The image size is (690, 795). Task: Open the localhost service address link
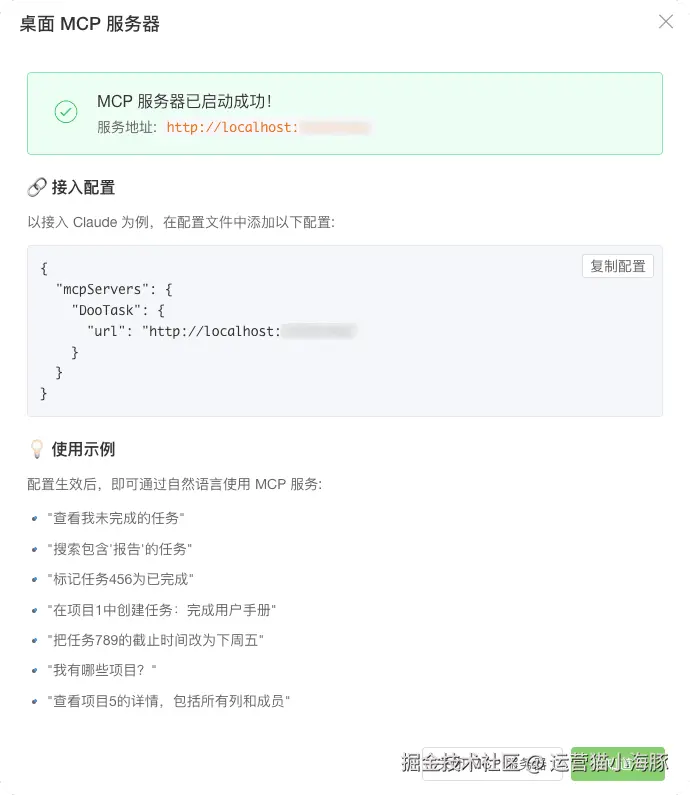(x=268, y=128)
